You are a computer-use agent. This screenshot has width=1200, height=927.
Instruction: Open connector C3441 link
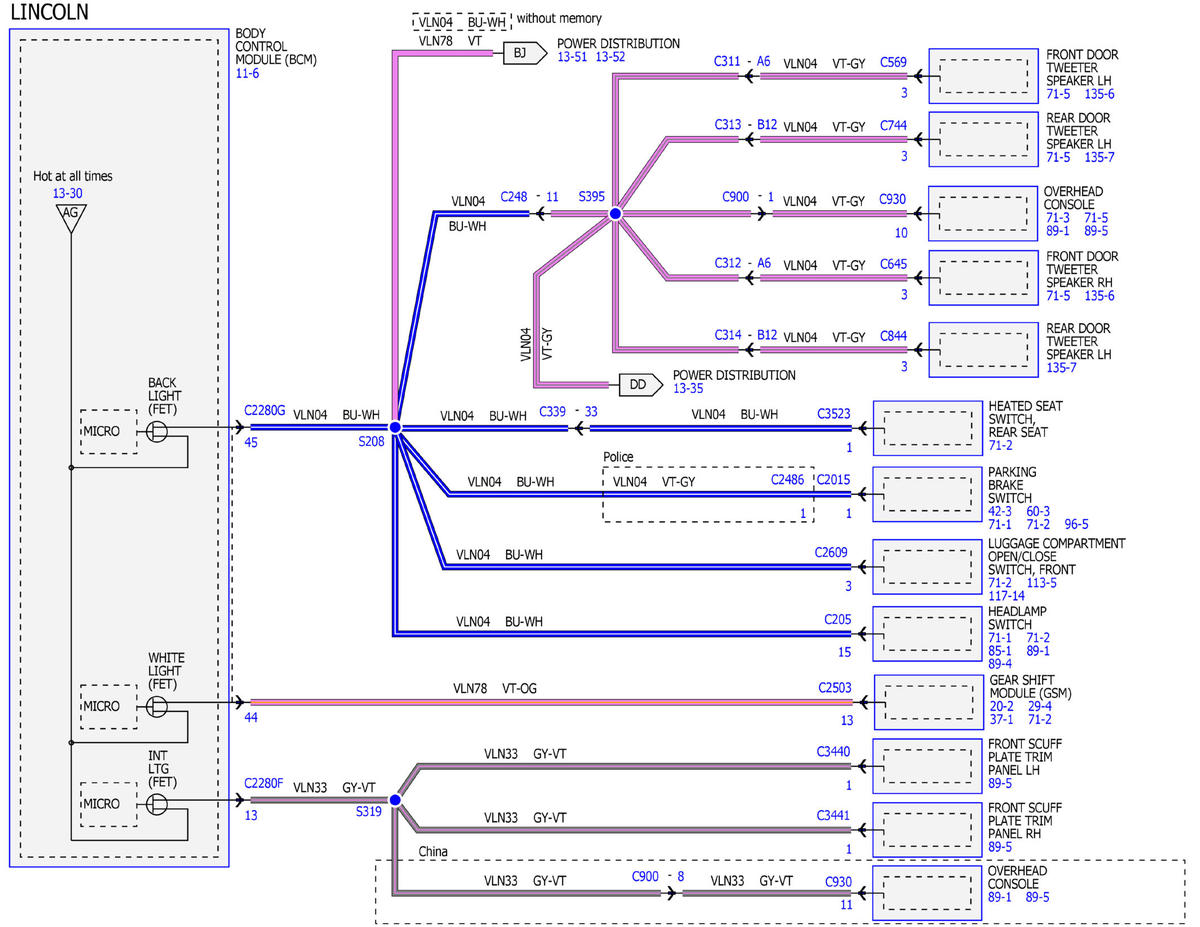point(833,815)
